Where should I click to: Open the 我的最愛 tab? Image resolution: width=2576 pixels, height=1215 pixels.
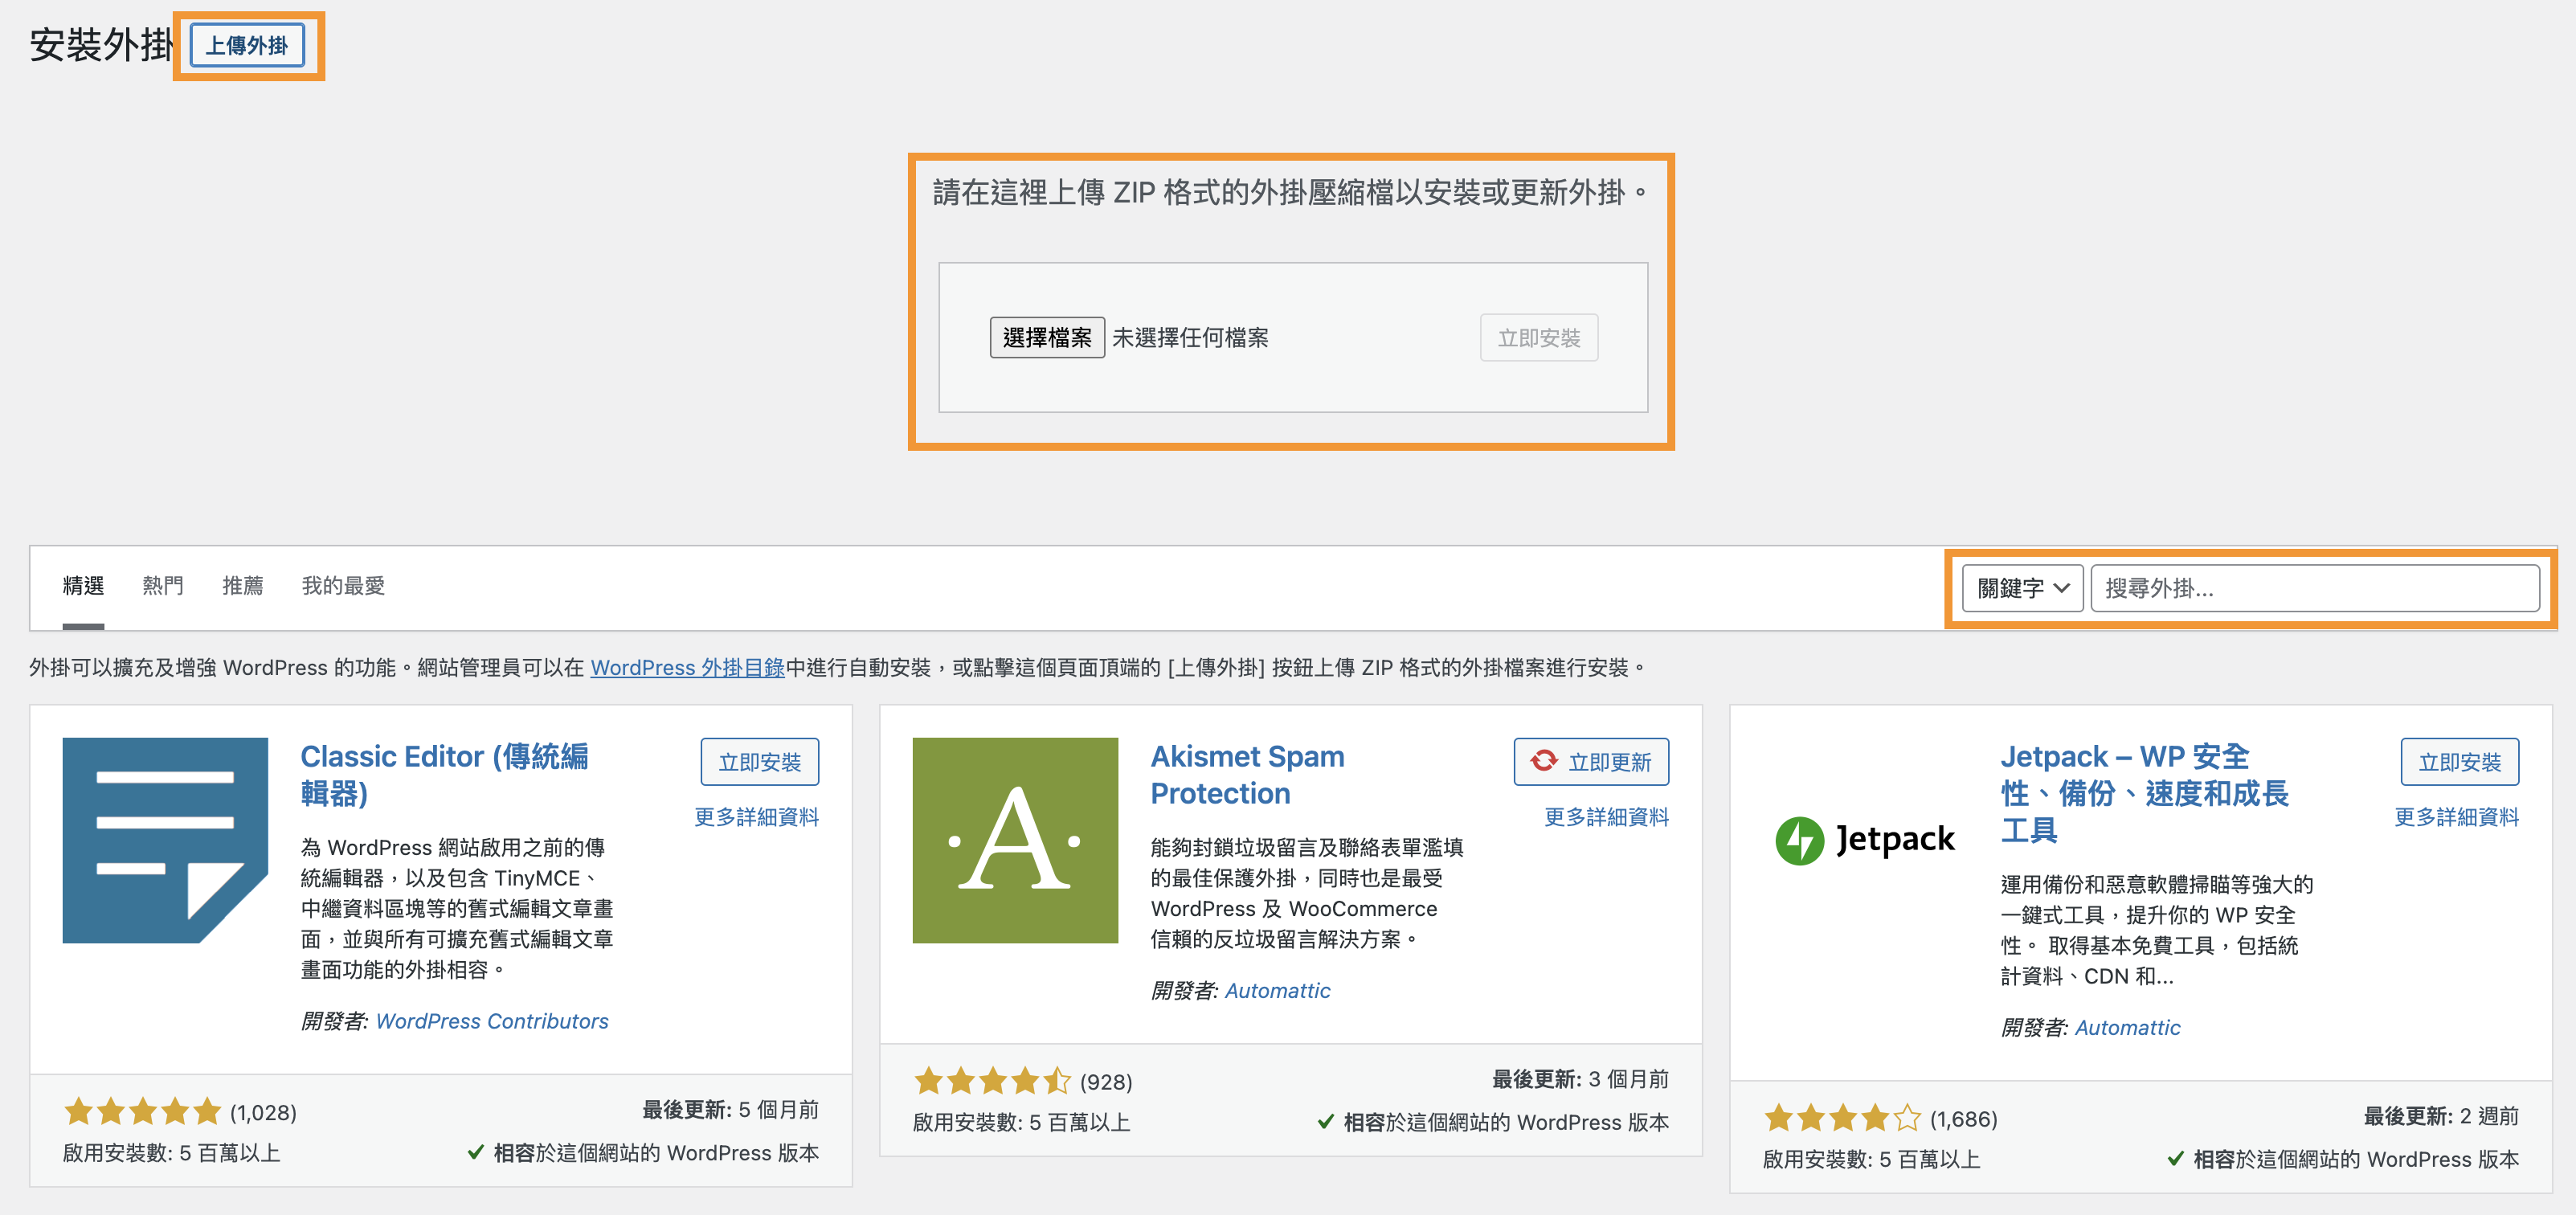pos(343,585)
